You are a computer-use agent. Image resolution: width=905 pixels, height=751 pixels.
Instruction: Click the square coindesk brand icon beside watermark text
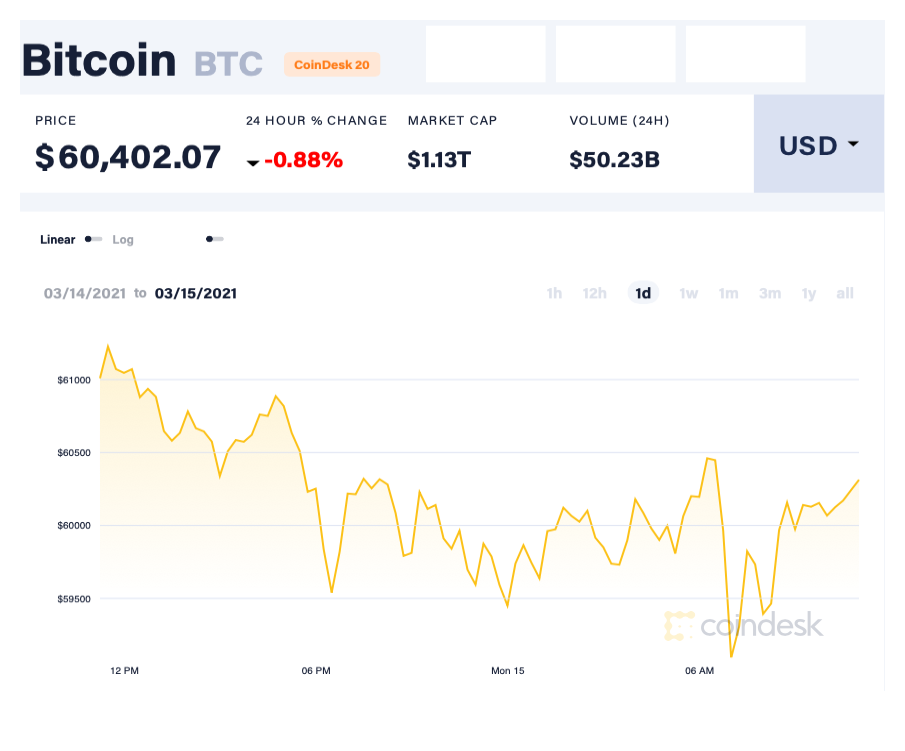point(679,626)
